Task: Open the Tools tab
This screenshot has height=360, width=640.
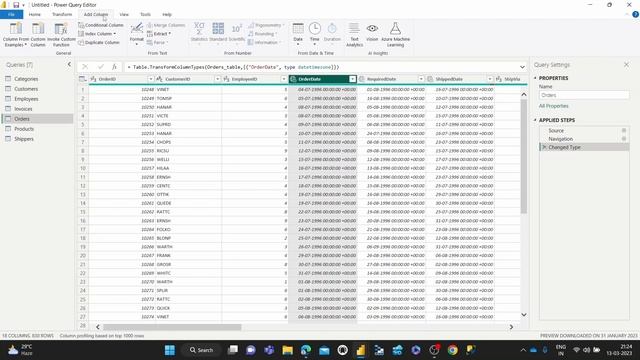Action: click(x=145, y=14)
